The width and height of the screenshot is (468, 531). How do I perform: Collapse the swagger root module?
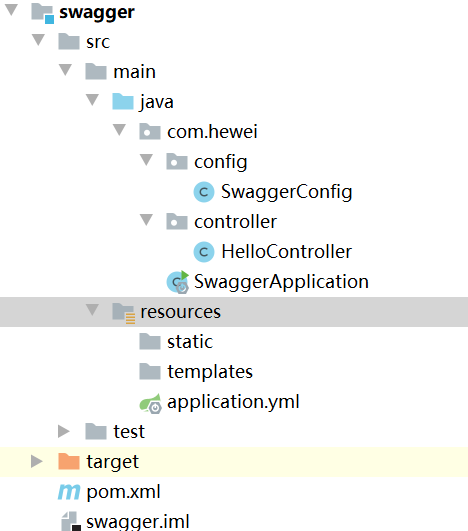pyautogui.click(x=11, y=9)
